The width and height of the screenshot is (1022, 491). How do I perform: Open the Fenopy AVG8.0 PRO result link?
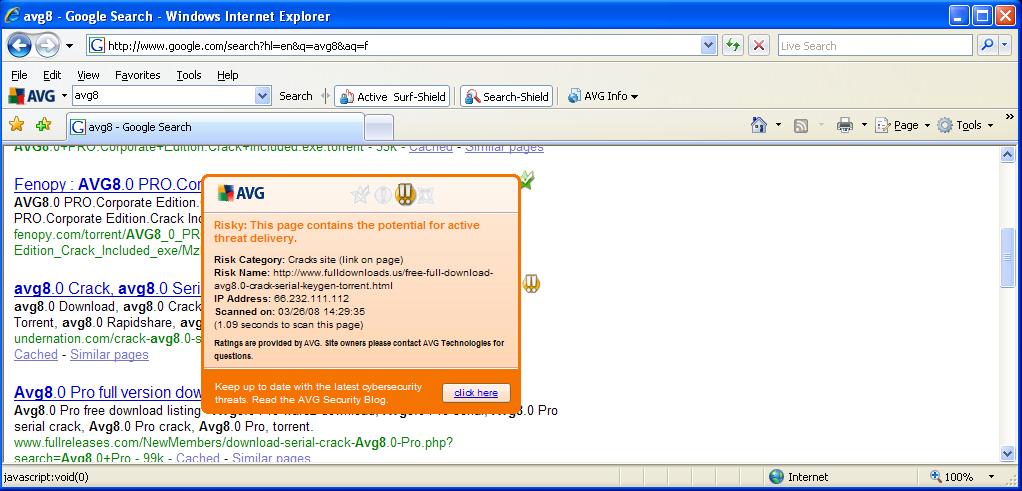pyautogui.click(x=108, y=184)
